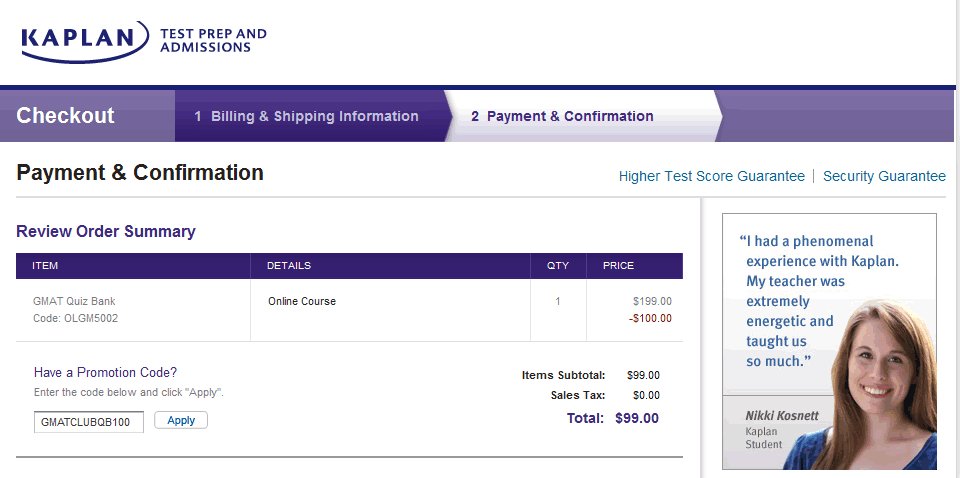960x478 pixels.
Task: Click the QTY column header
Action: (557, 266)
